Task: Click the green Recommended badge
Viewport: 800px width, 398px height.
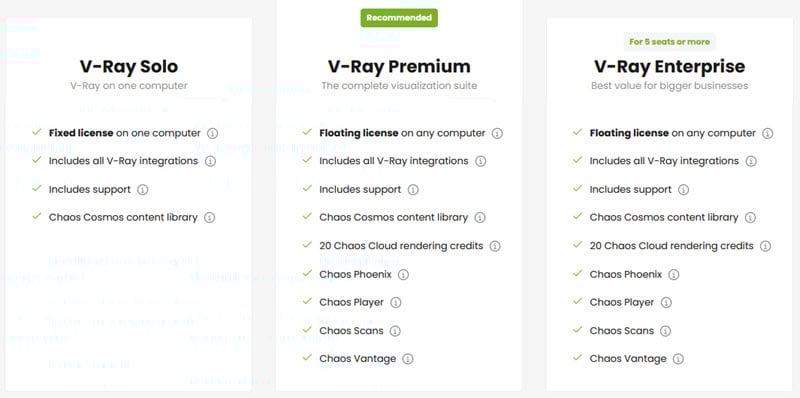Action: pos(399,18)
